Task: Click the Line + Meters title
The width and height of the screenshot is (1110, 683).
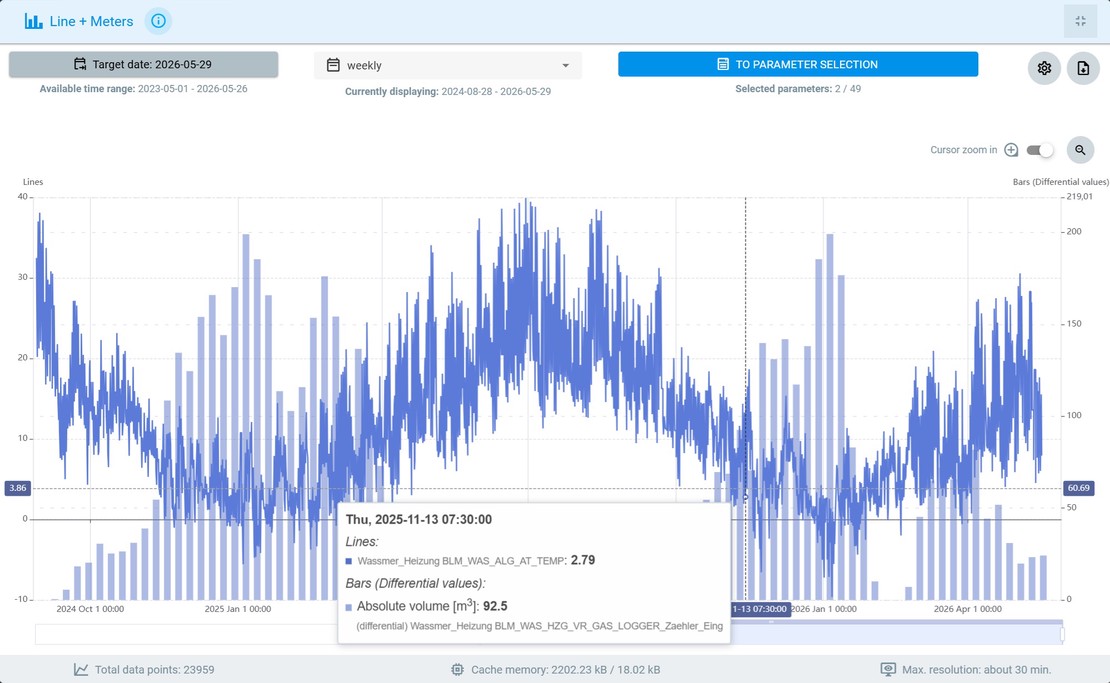Action: coord(91,21)
